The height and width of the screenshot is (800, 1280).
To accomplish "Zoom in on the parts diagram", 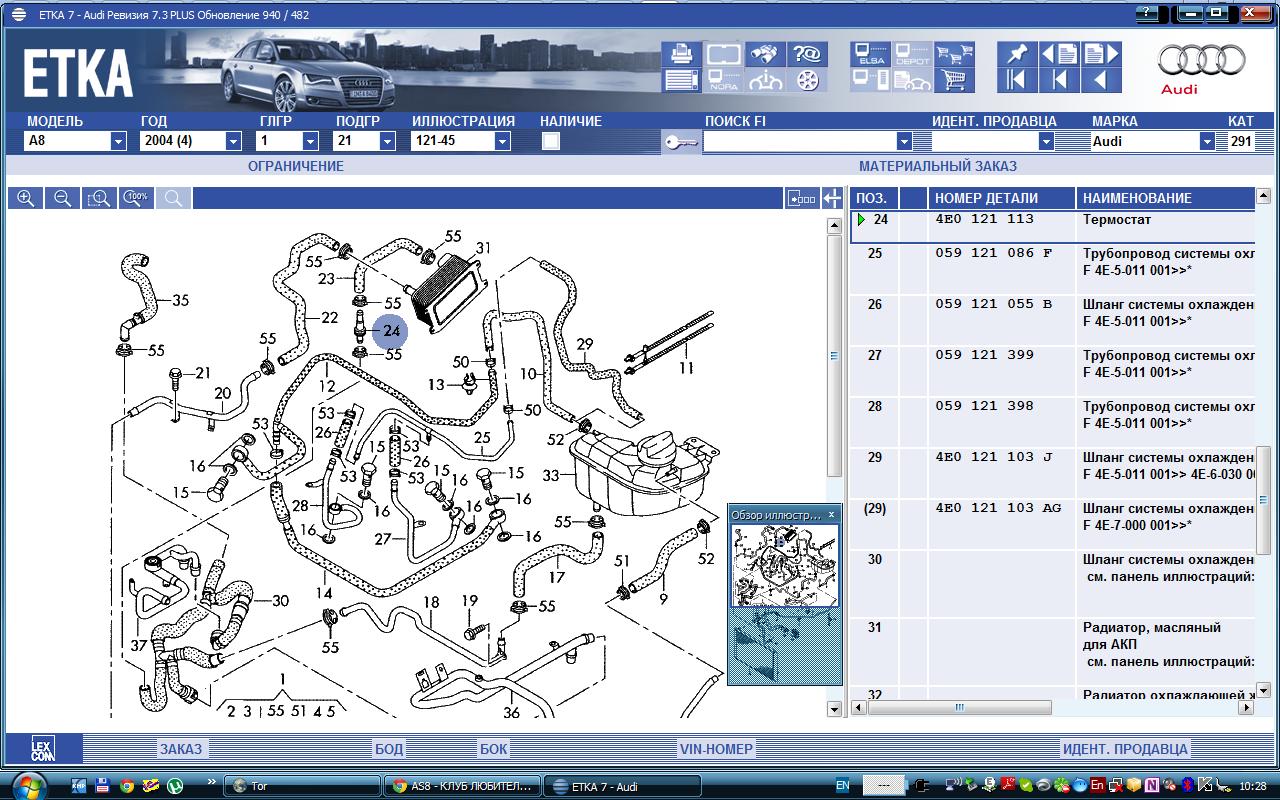I will [x=26, y=198].
